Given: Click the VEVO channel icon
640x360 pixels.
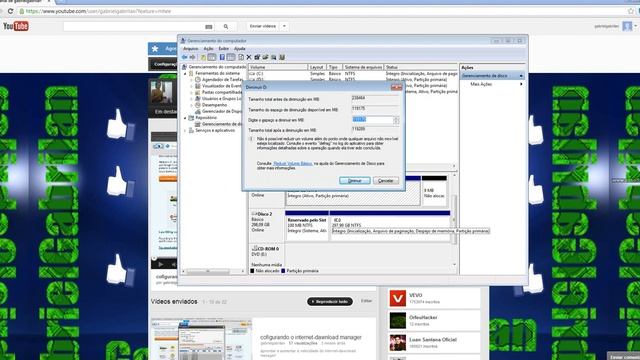Looking at the screenshot, I should pyautogui.click(x=398, y=298).
